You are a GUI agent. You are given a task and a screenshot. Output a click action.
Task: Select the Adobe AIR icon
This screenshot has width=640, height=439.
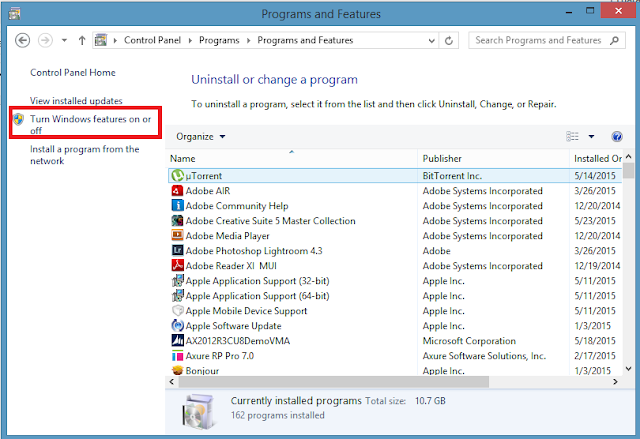click(x=178, y=190)
